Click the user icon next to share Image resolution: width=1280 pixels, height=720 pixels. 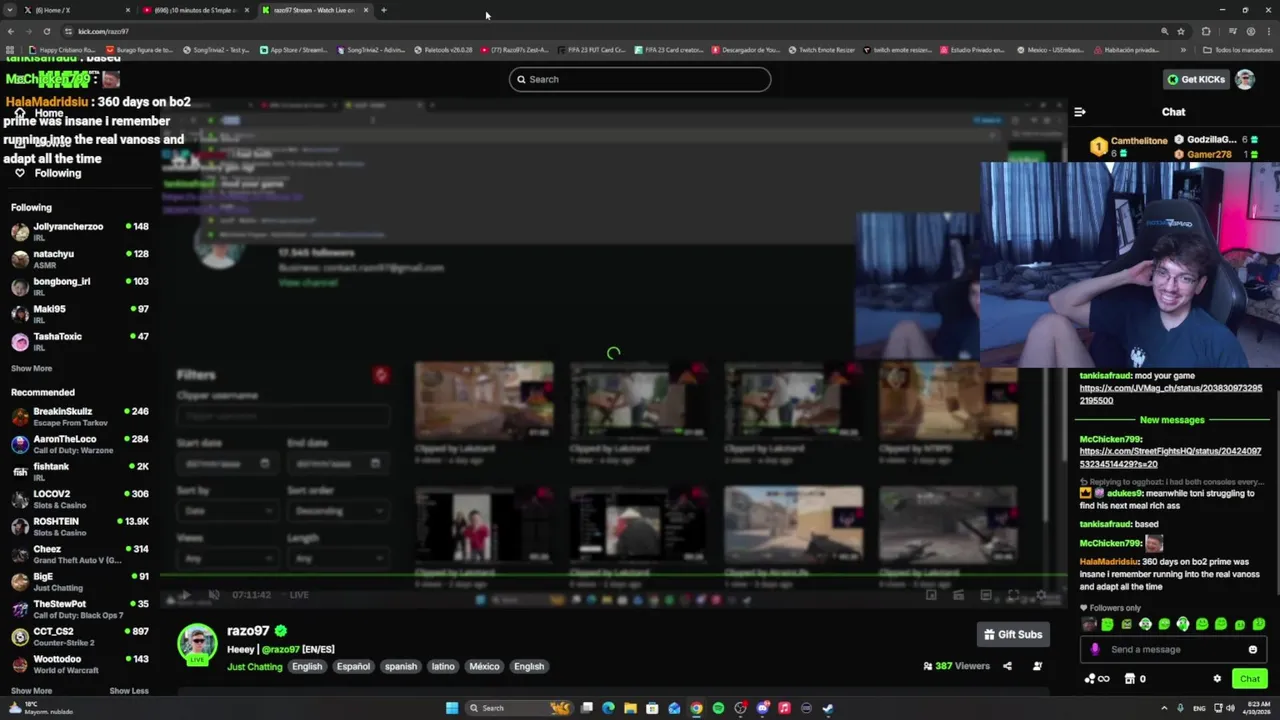tap(1037, 666)
